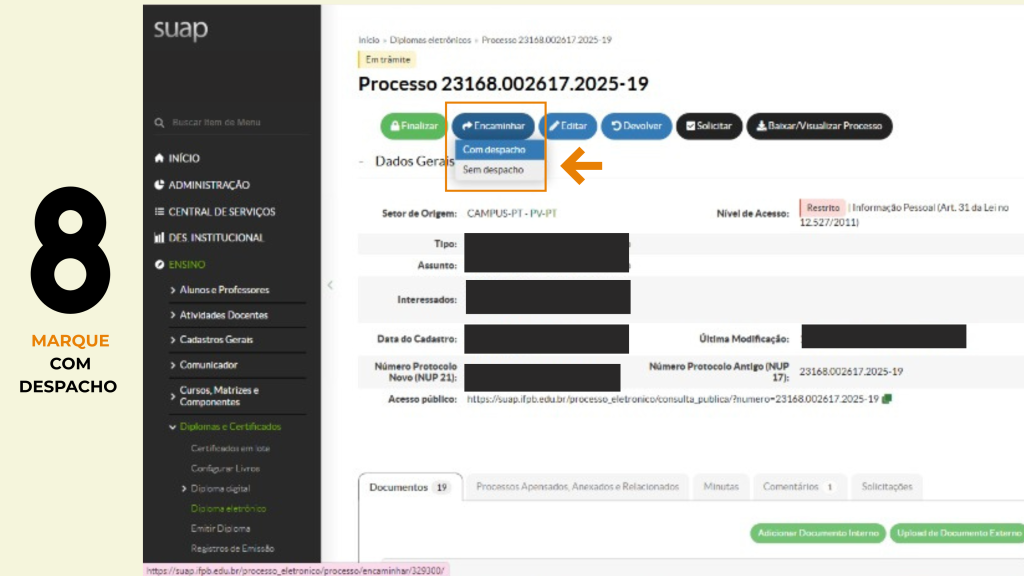Click the search magnifier icon in the sidebar
Screen dimensions: 1024x576
159,122
